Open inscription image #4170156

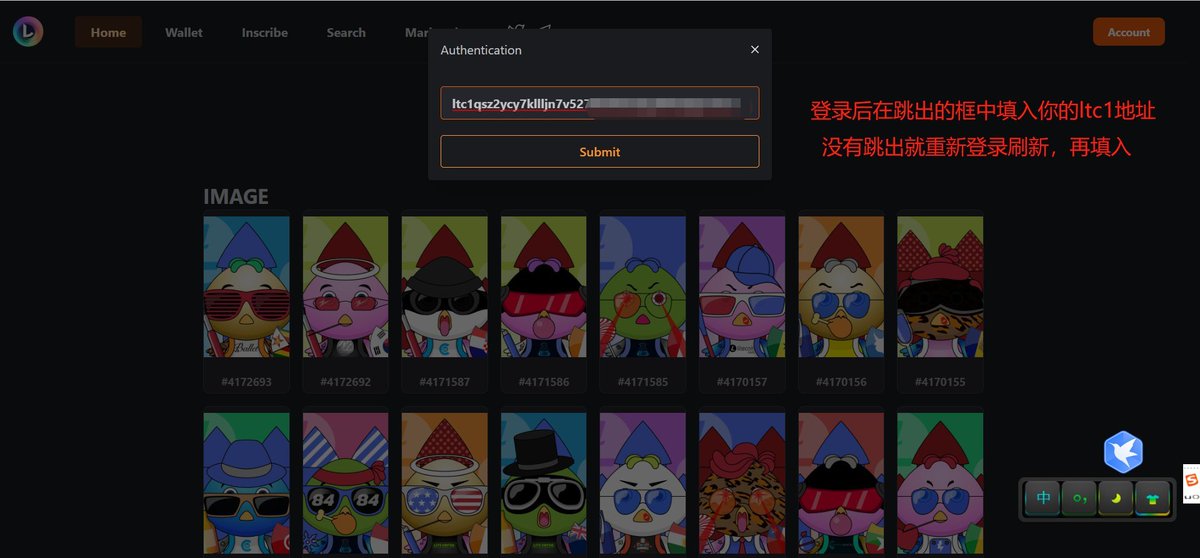[840, 287]
